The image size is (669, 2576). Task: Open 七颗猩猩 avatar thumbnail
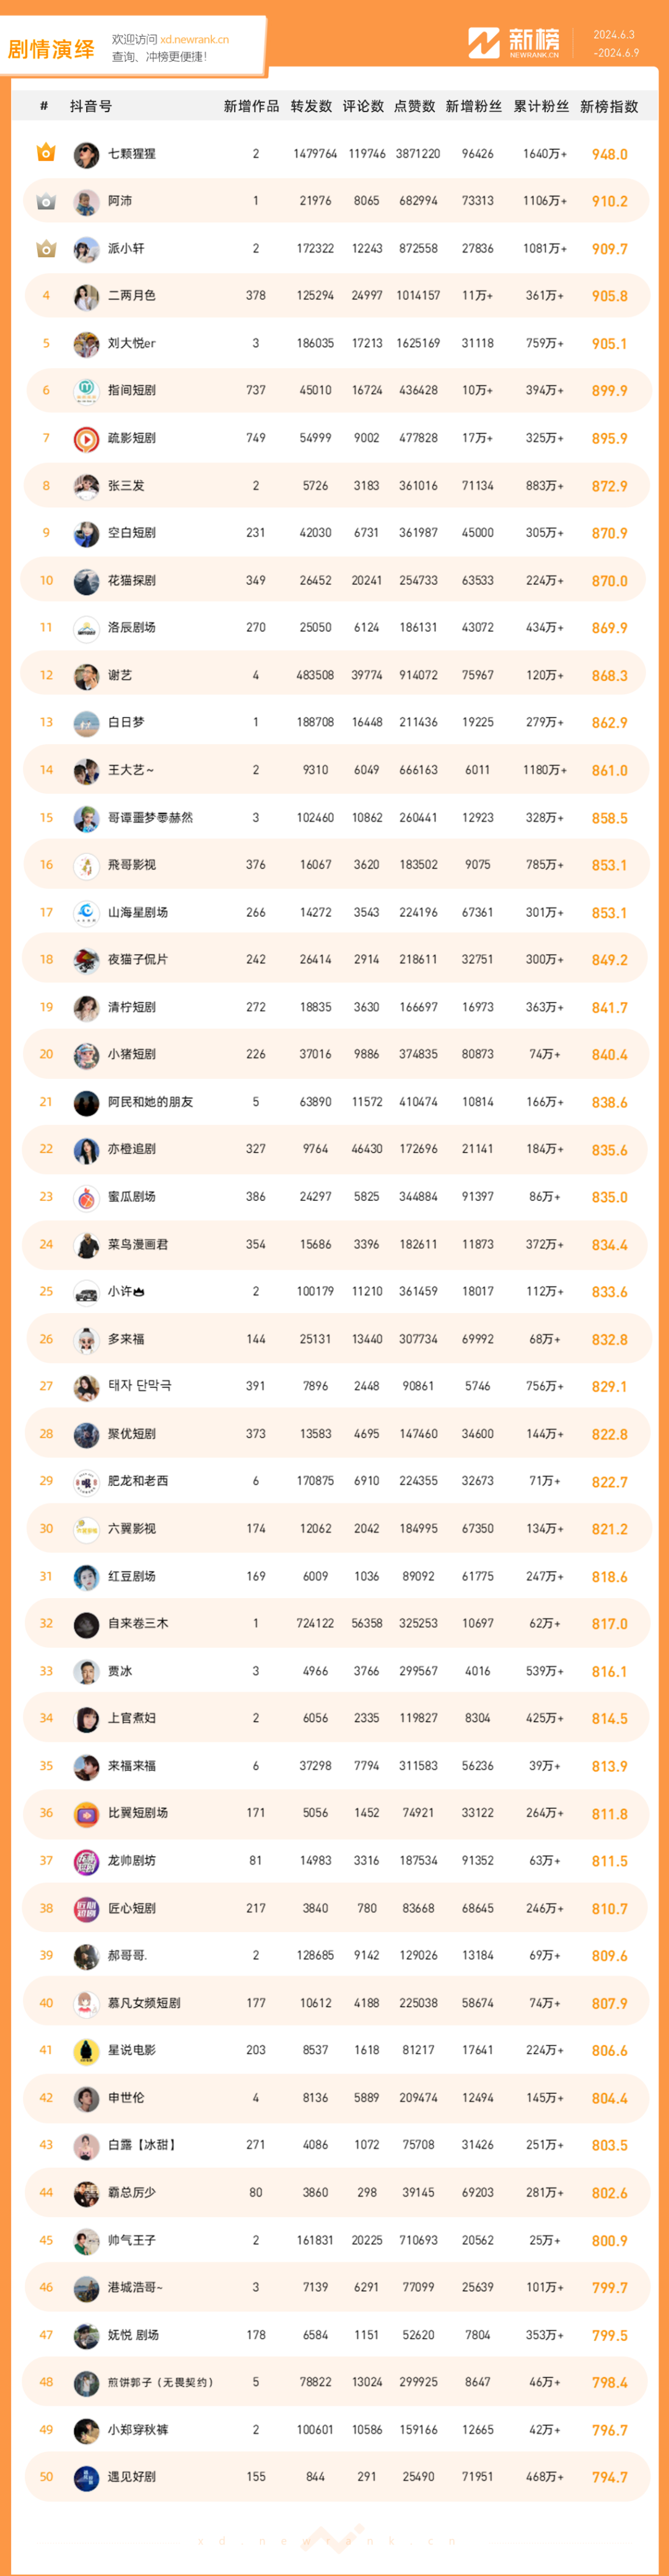[x=86, y=154]
